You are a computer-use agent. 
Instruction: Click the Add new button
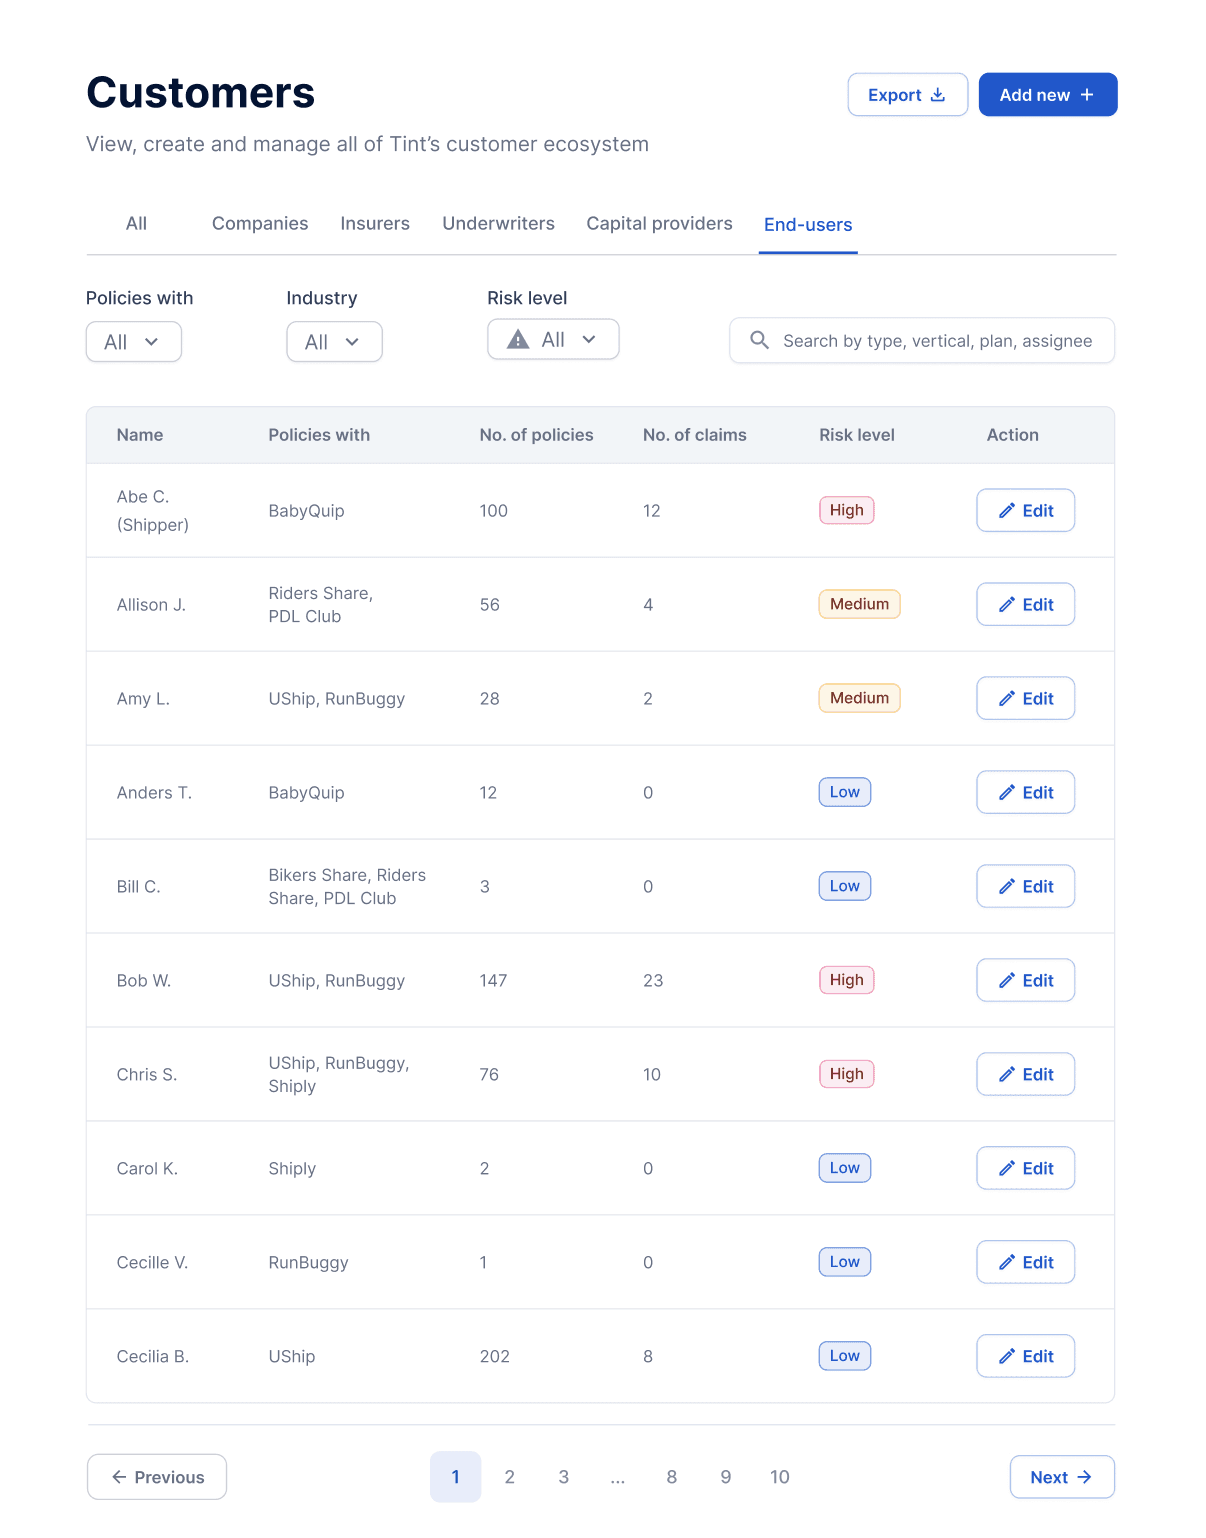[x=1047, y=95]
